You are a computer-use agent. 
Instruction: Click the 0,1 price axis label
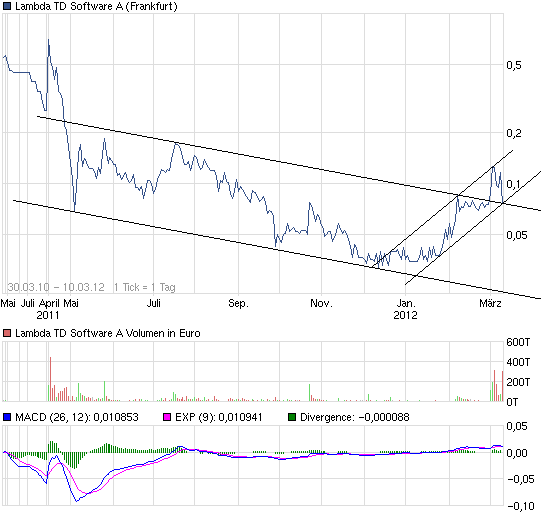[x=513, y=184]
